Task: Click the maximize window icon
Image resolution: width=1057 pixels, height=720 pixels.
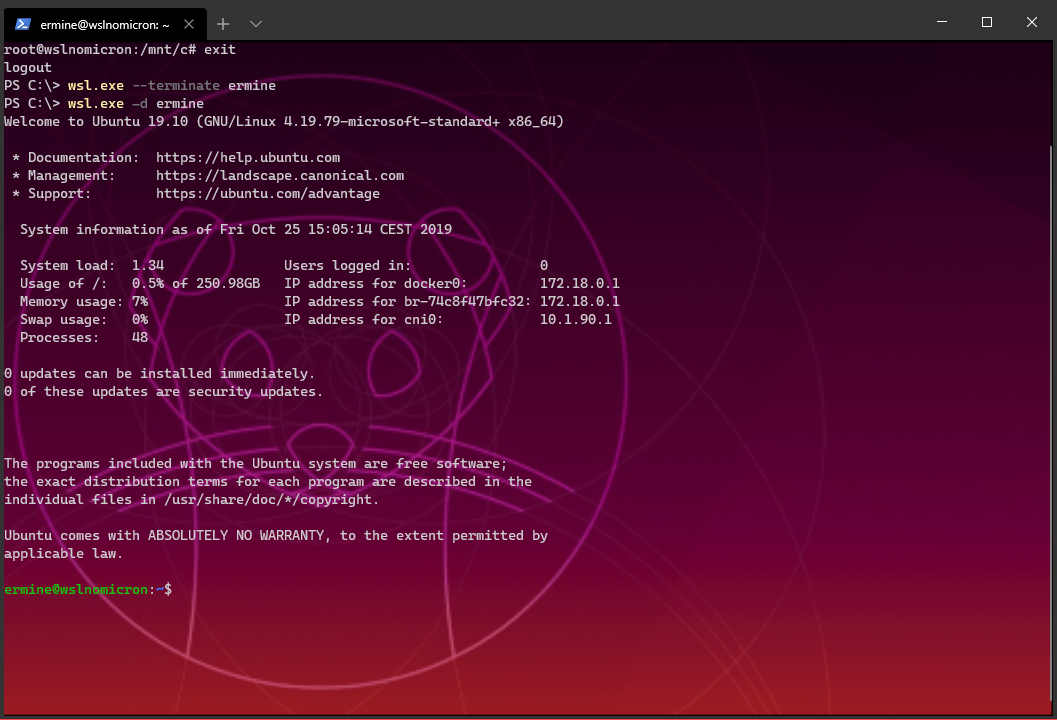Action: [986, 22]
